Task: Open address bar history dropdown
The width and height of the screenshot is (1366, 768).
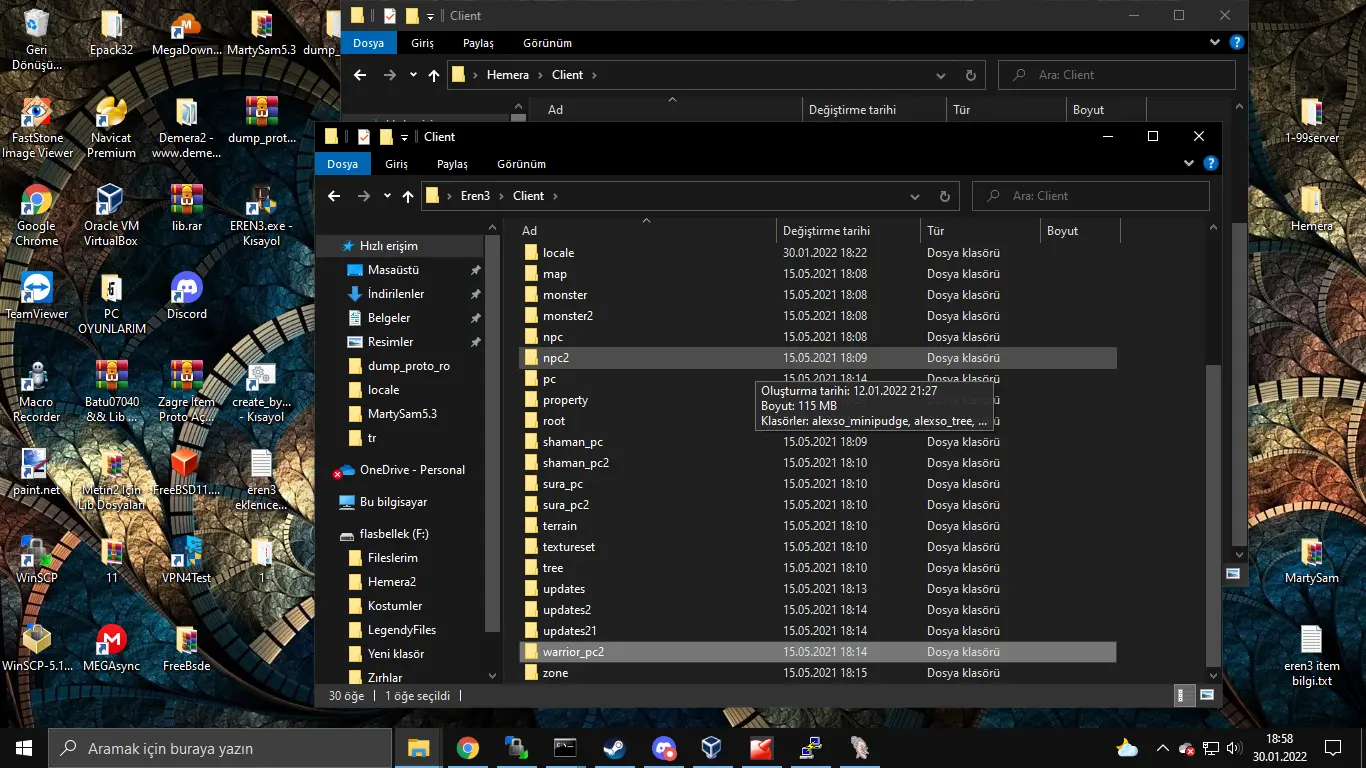Action: (915, 196)
